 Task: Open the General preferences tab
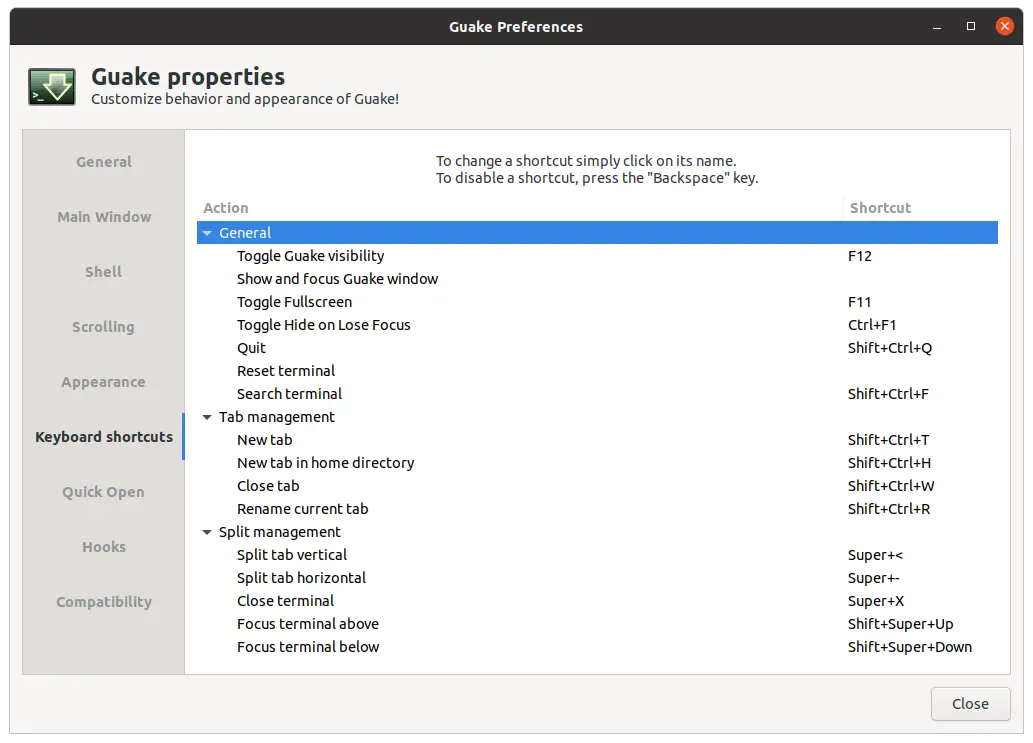[104, 162]
